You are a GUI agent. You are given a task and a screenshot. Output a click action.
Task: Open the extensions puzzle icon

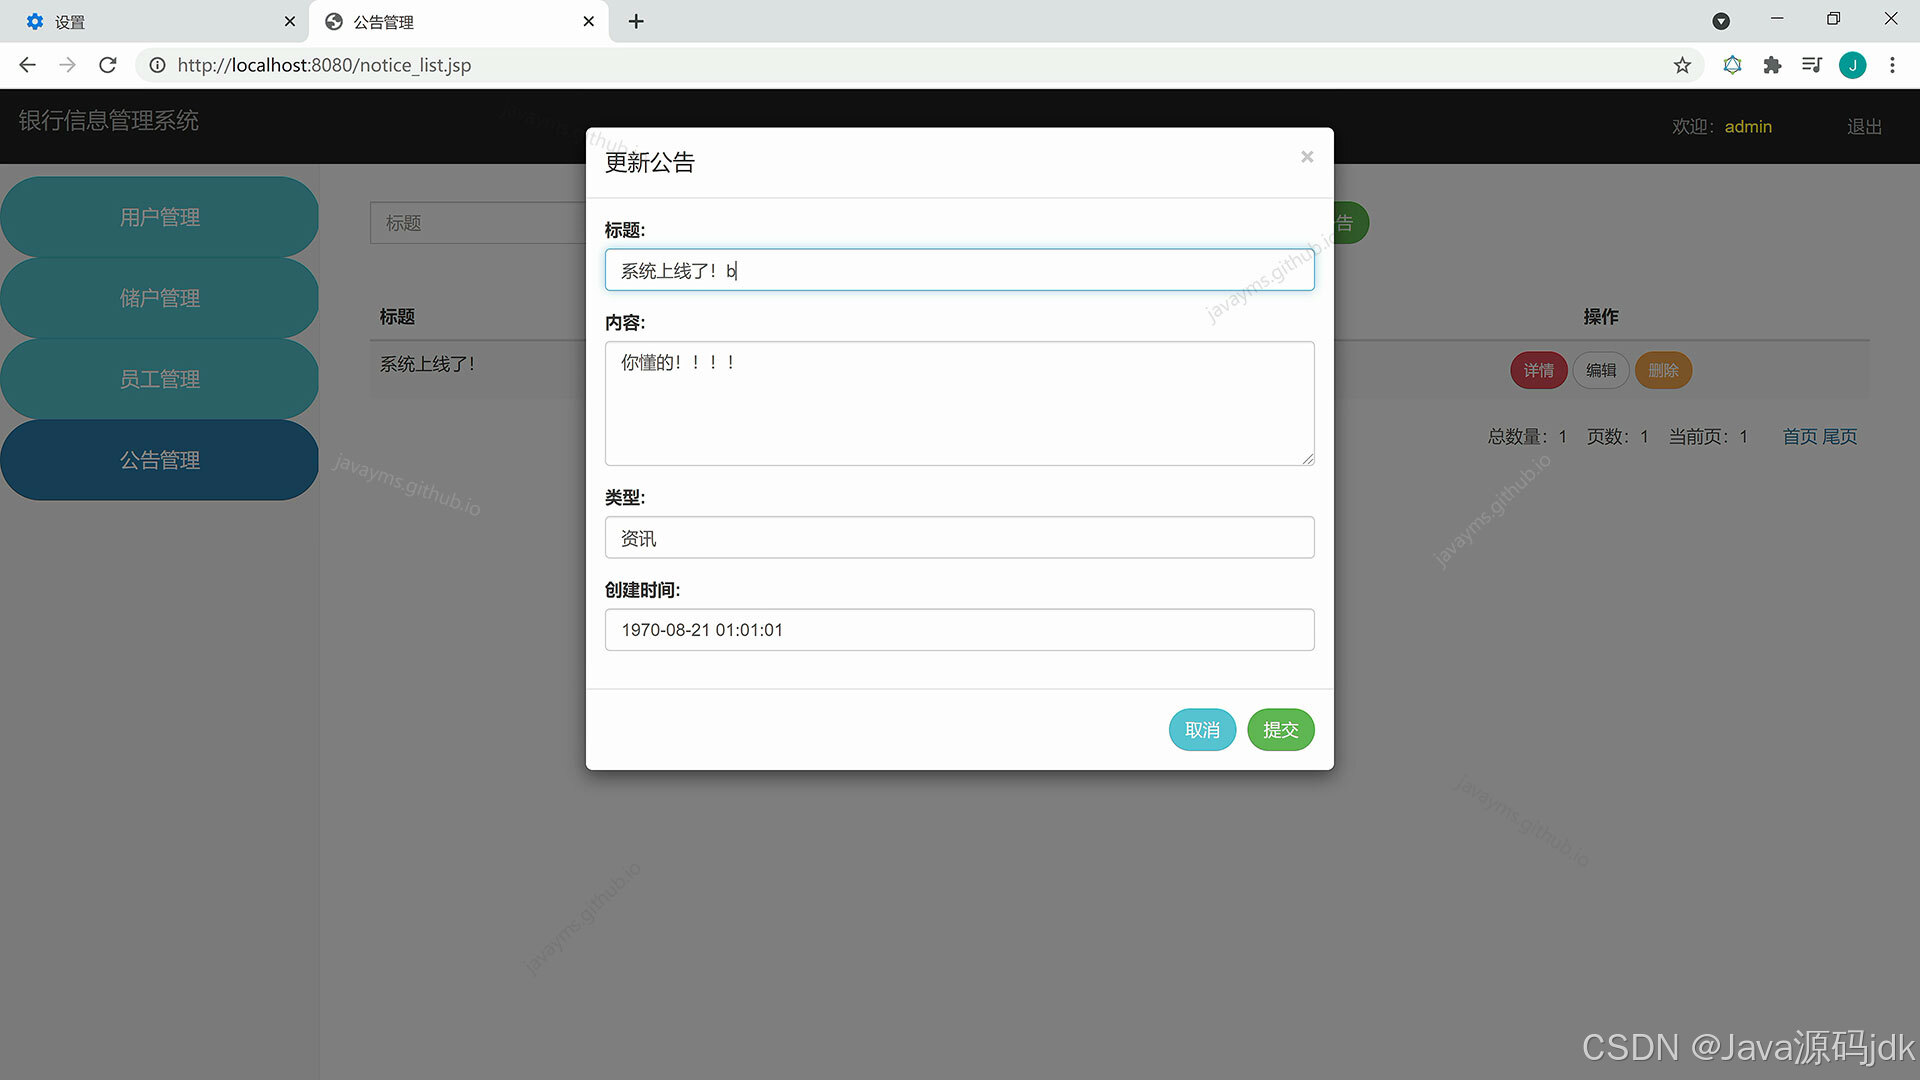coord(1772,65)
